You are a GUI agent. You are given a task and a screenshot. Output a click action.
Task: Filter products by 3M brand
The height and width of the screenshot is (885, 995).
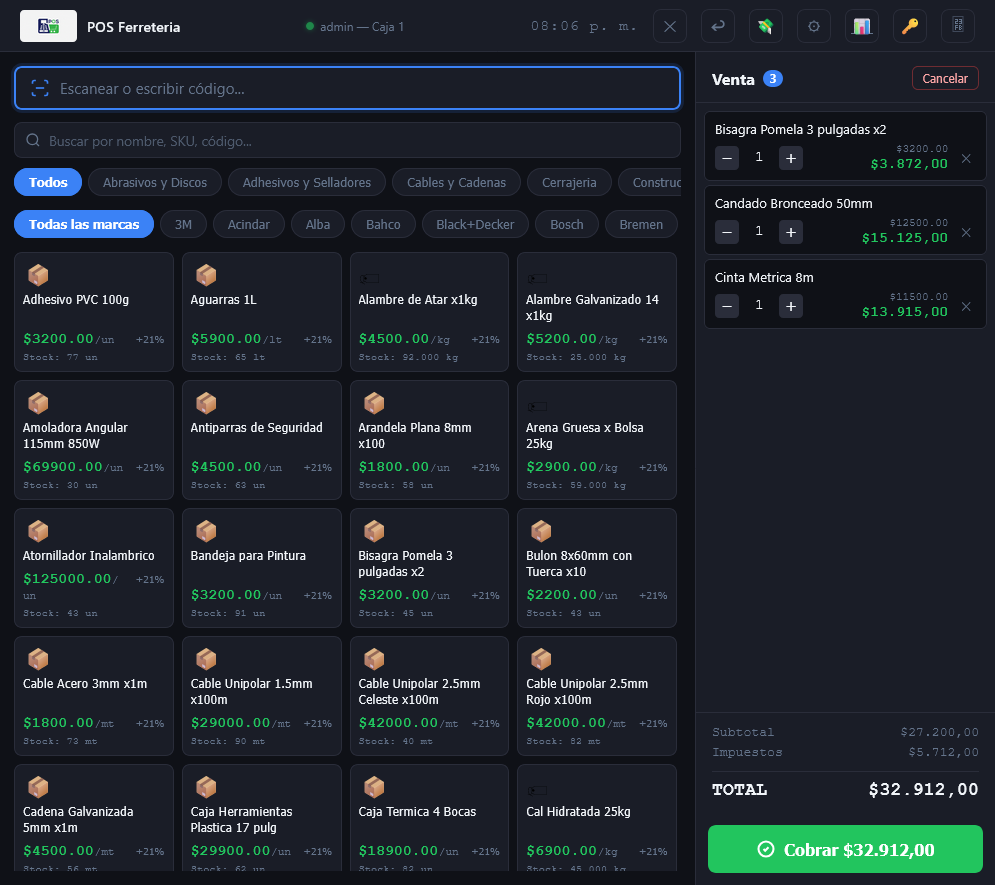click(x=183, y=224)
